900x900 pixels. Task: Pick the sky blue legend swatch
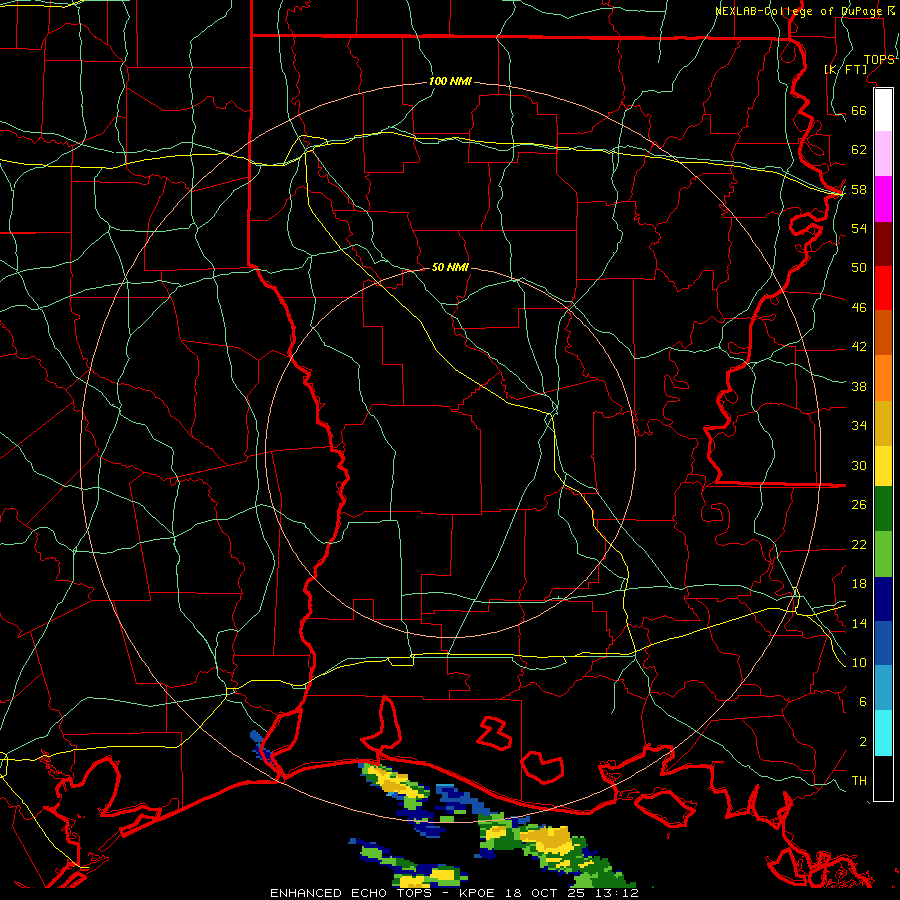pyautogui.click(x=883, y=688)
